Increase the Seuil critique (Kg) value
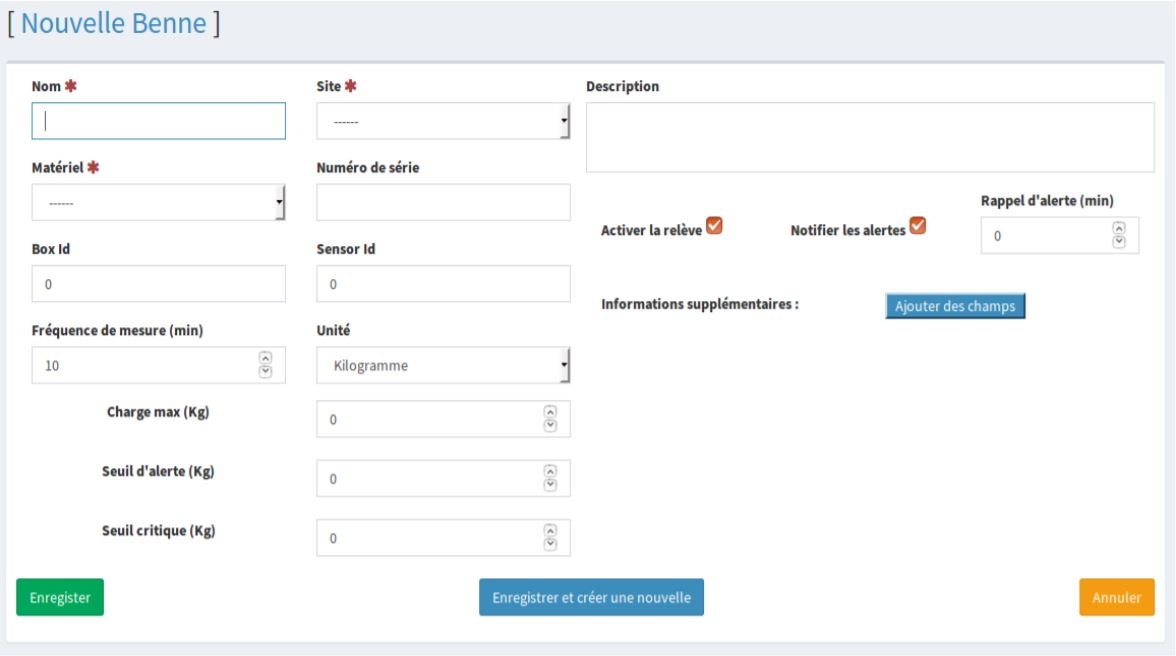Image resolution: width=1176 pixels, height=656 pixels. click(549, 531)
